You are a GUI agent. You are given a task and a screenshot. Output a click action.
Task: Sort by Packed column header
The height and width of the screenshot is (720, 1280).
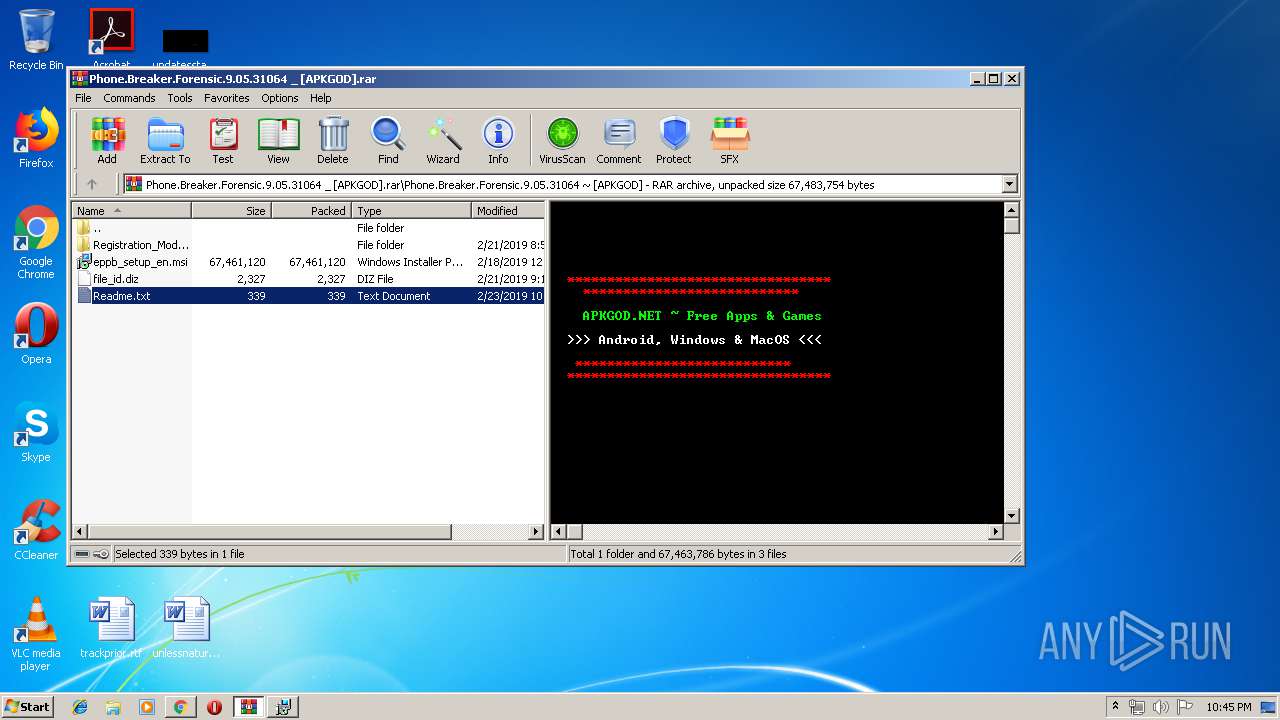[x=311, y=211]
